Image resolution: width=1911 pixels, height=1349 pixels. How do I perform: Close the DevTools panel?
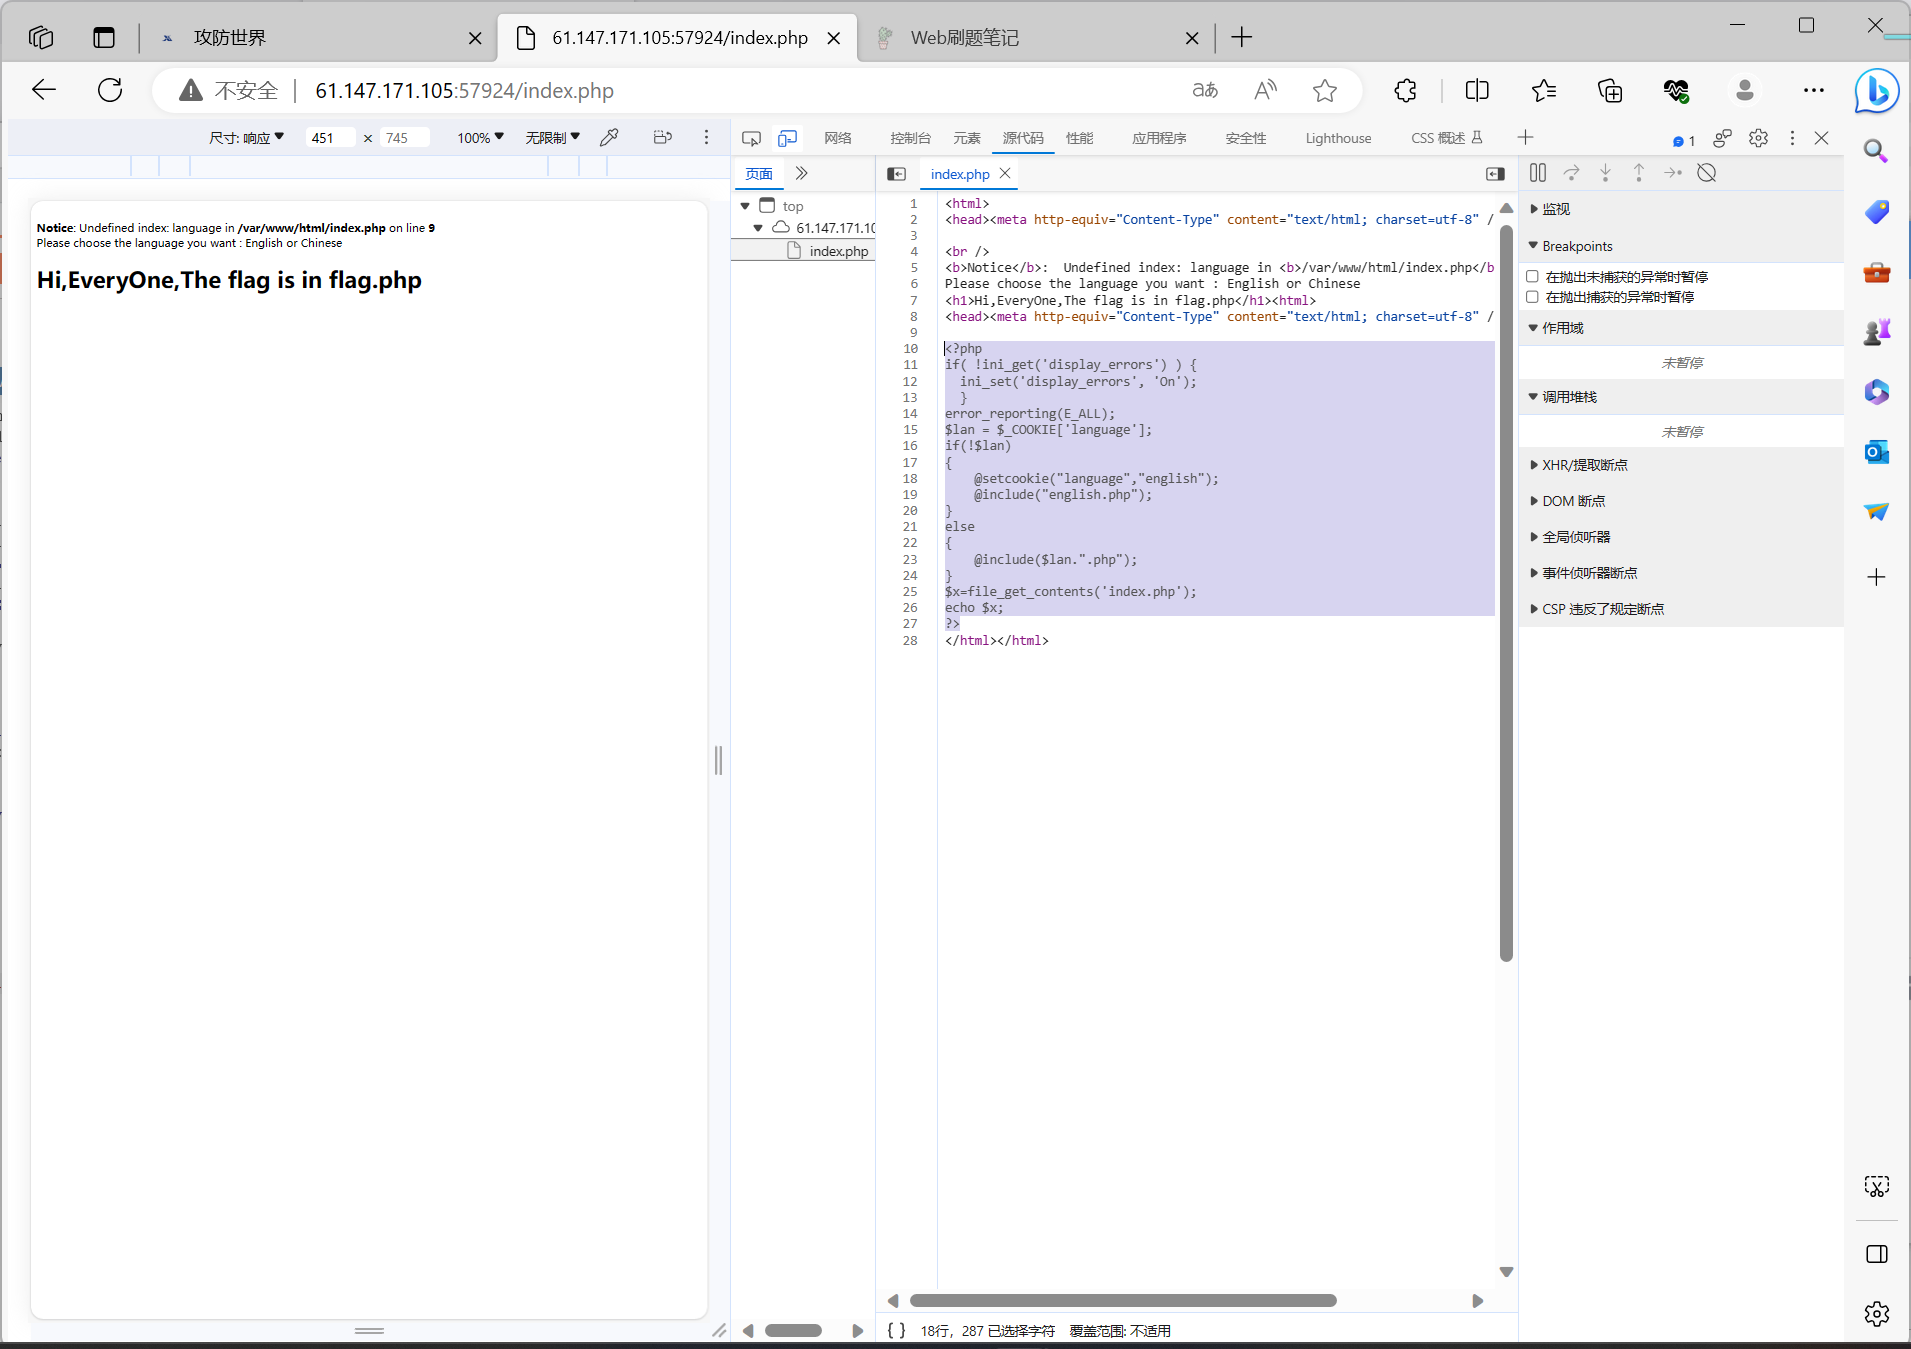point(1822,138)
